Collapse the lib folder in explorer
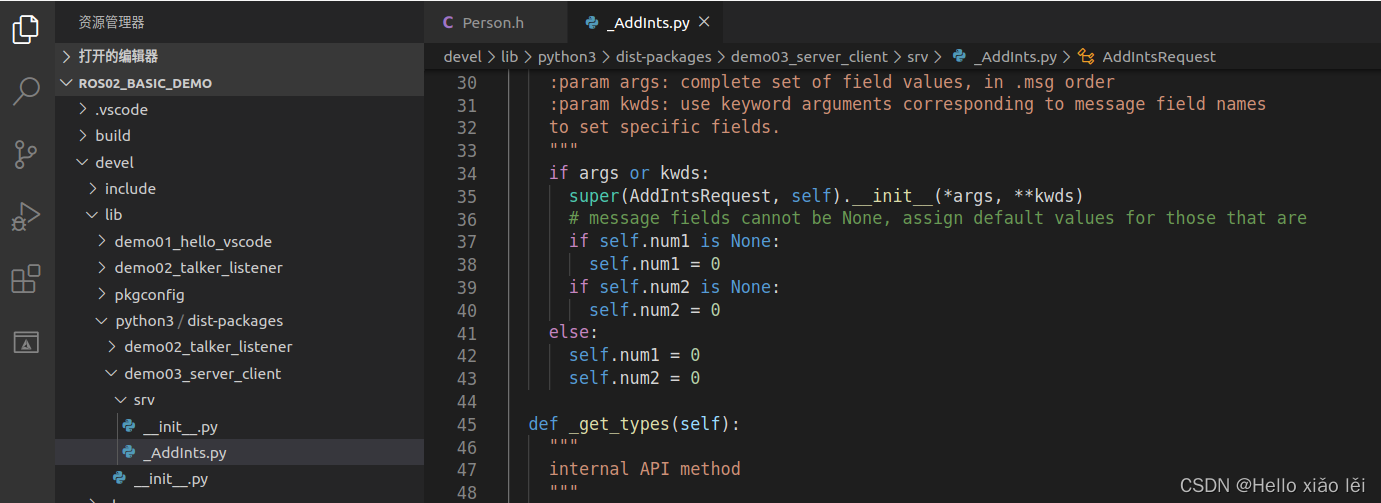Viewport: 1381px width, 503px height. [239, 215]
